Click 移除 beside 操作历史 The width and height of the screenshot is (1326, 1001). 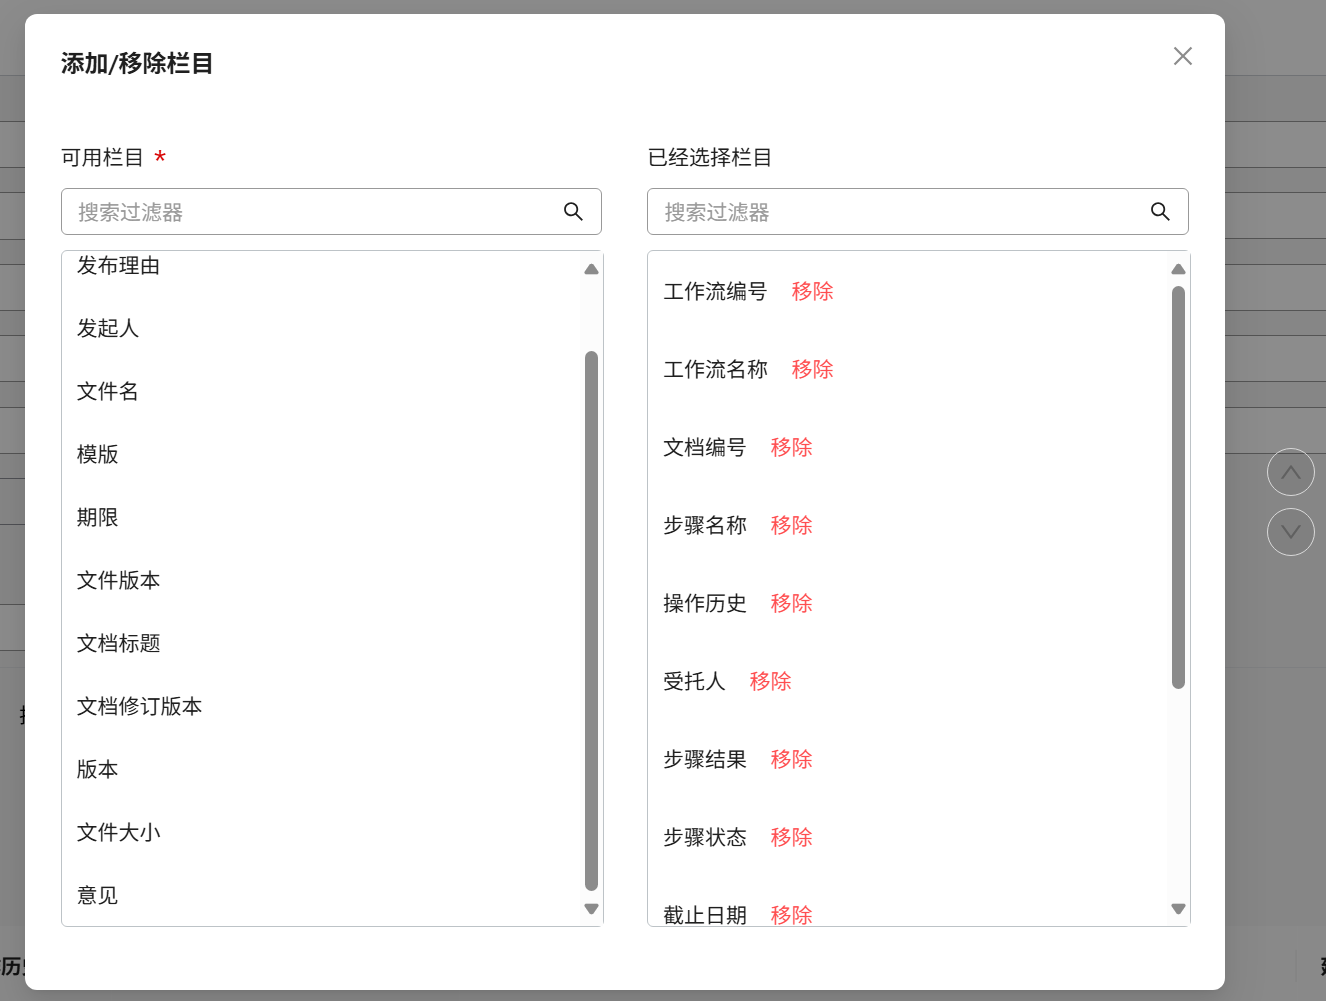coord(791,604)
